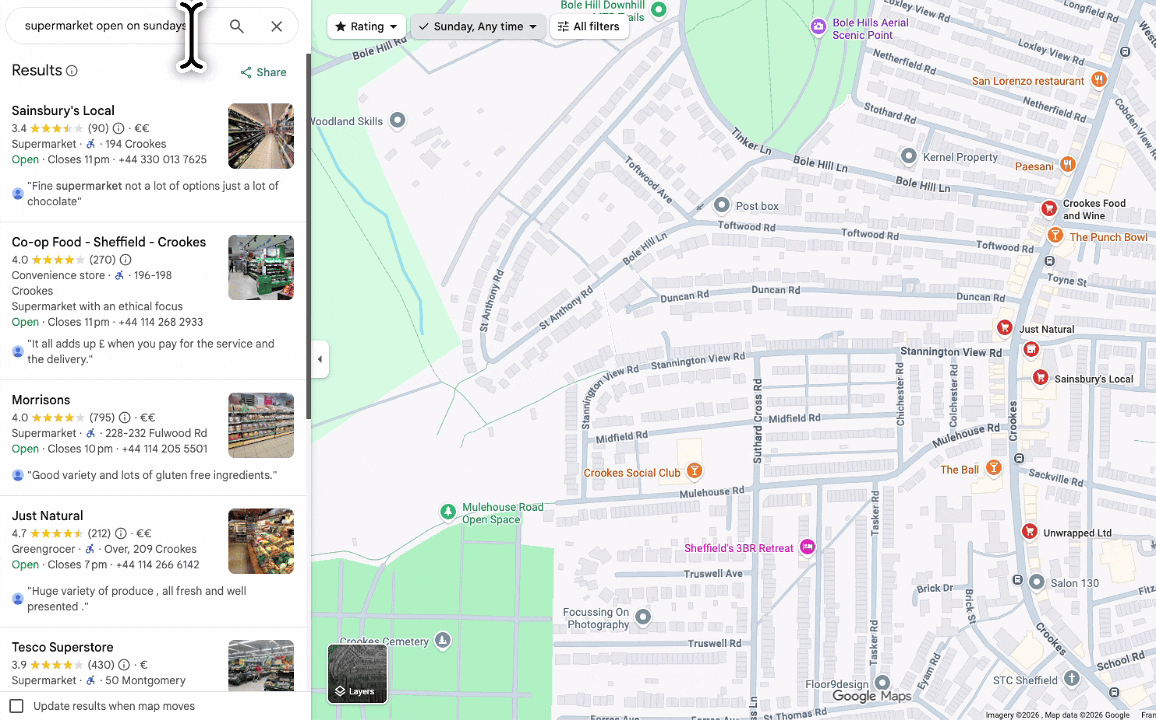This screenshot has width=1156, height=720.
Task: Click the search magnifier icon
Action: [x=237, y=27]
